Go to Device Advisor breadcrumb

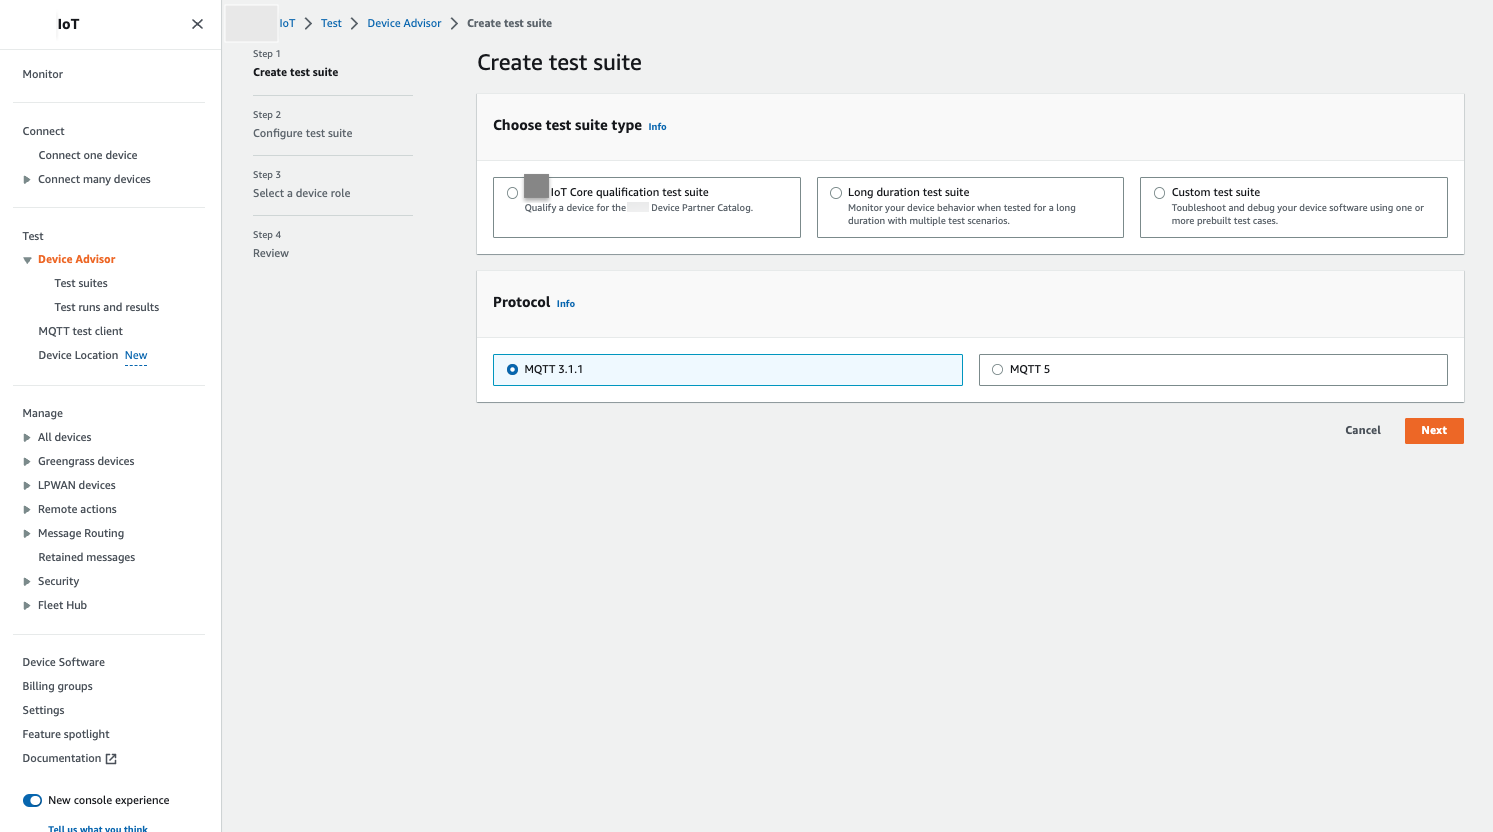[404, 23]
